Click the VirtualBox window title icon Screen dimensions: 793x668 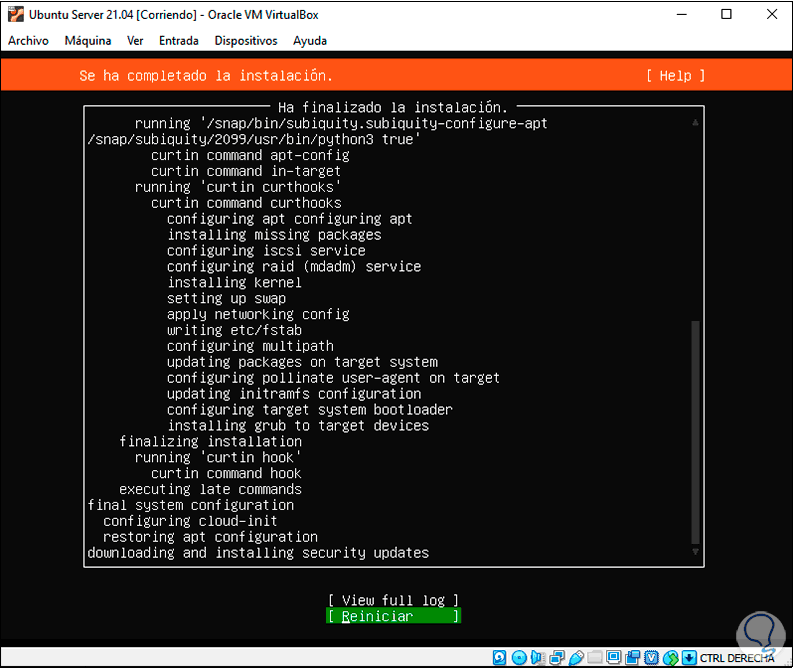[16, 14]
